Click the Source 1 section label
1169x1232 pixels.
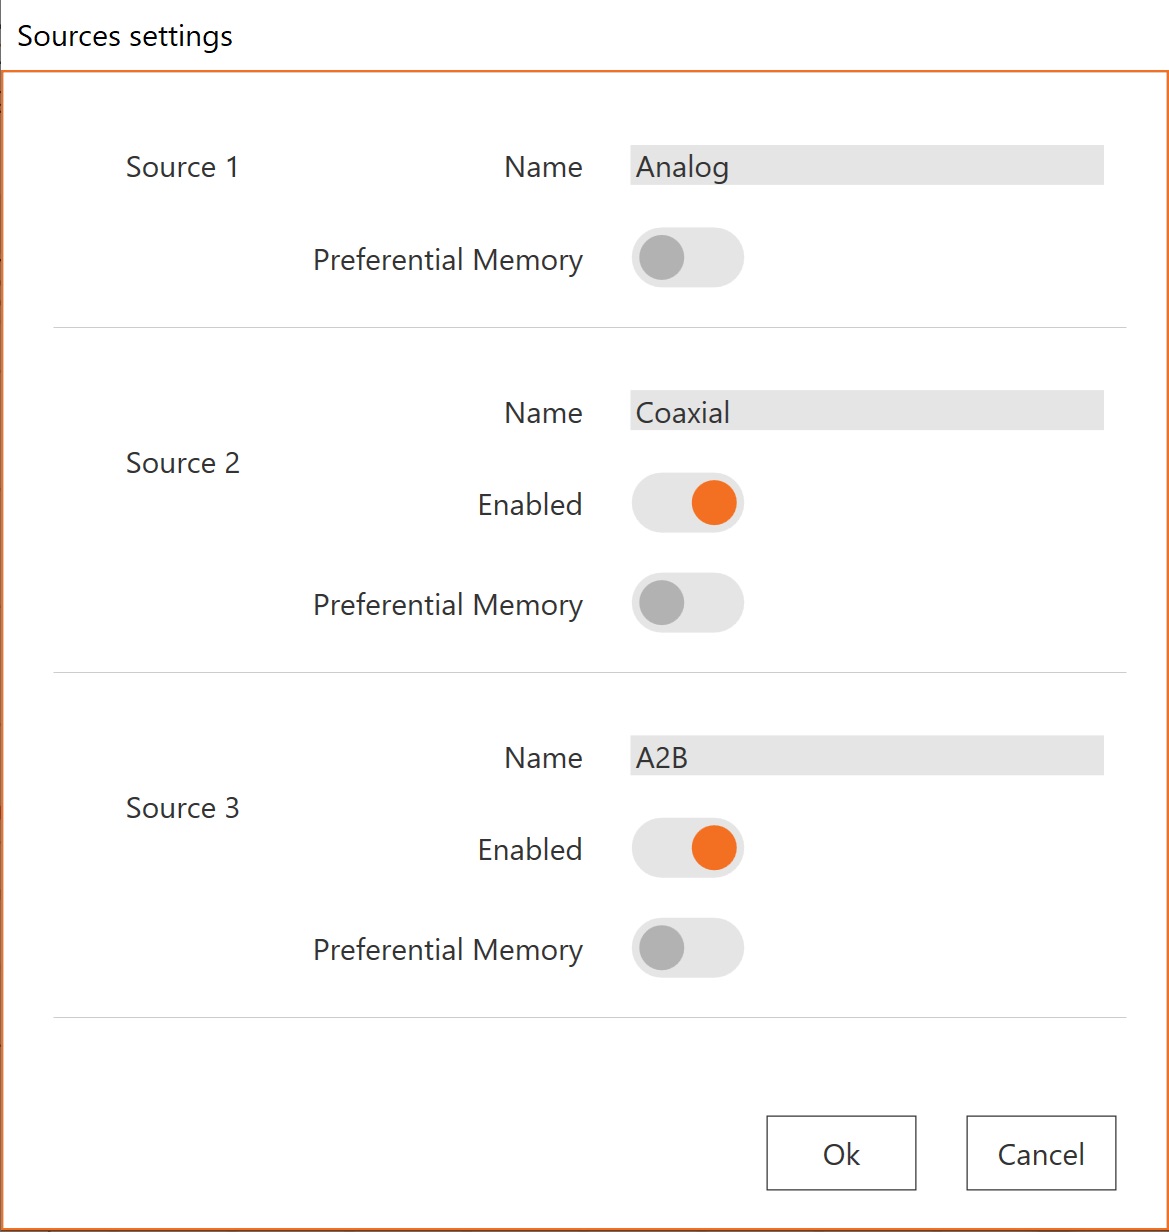pos(183,167)
